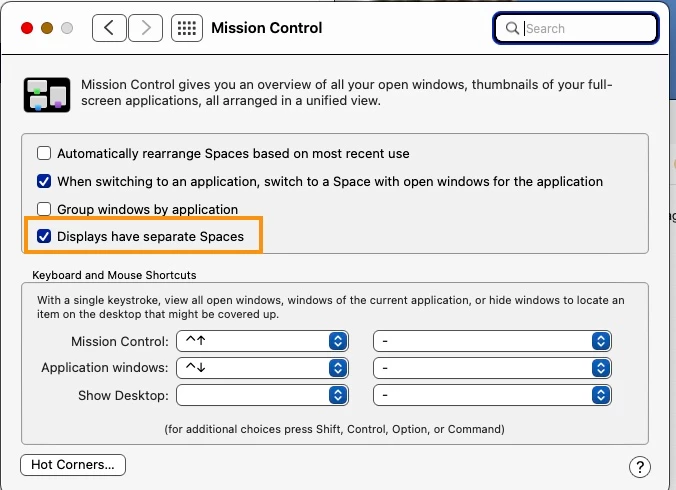This screenshot has height=490, width=676.
Task: Click the single keystroke description text
Action: [x=331, y=307]
